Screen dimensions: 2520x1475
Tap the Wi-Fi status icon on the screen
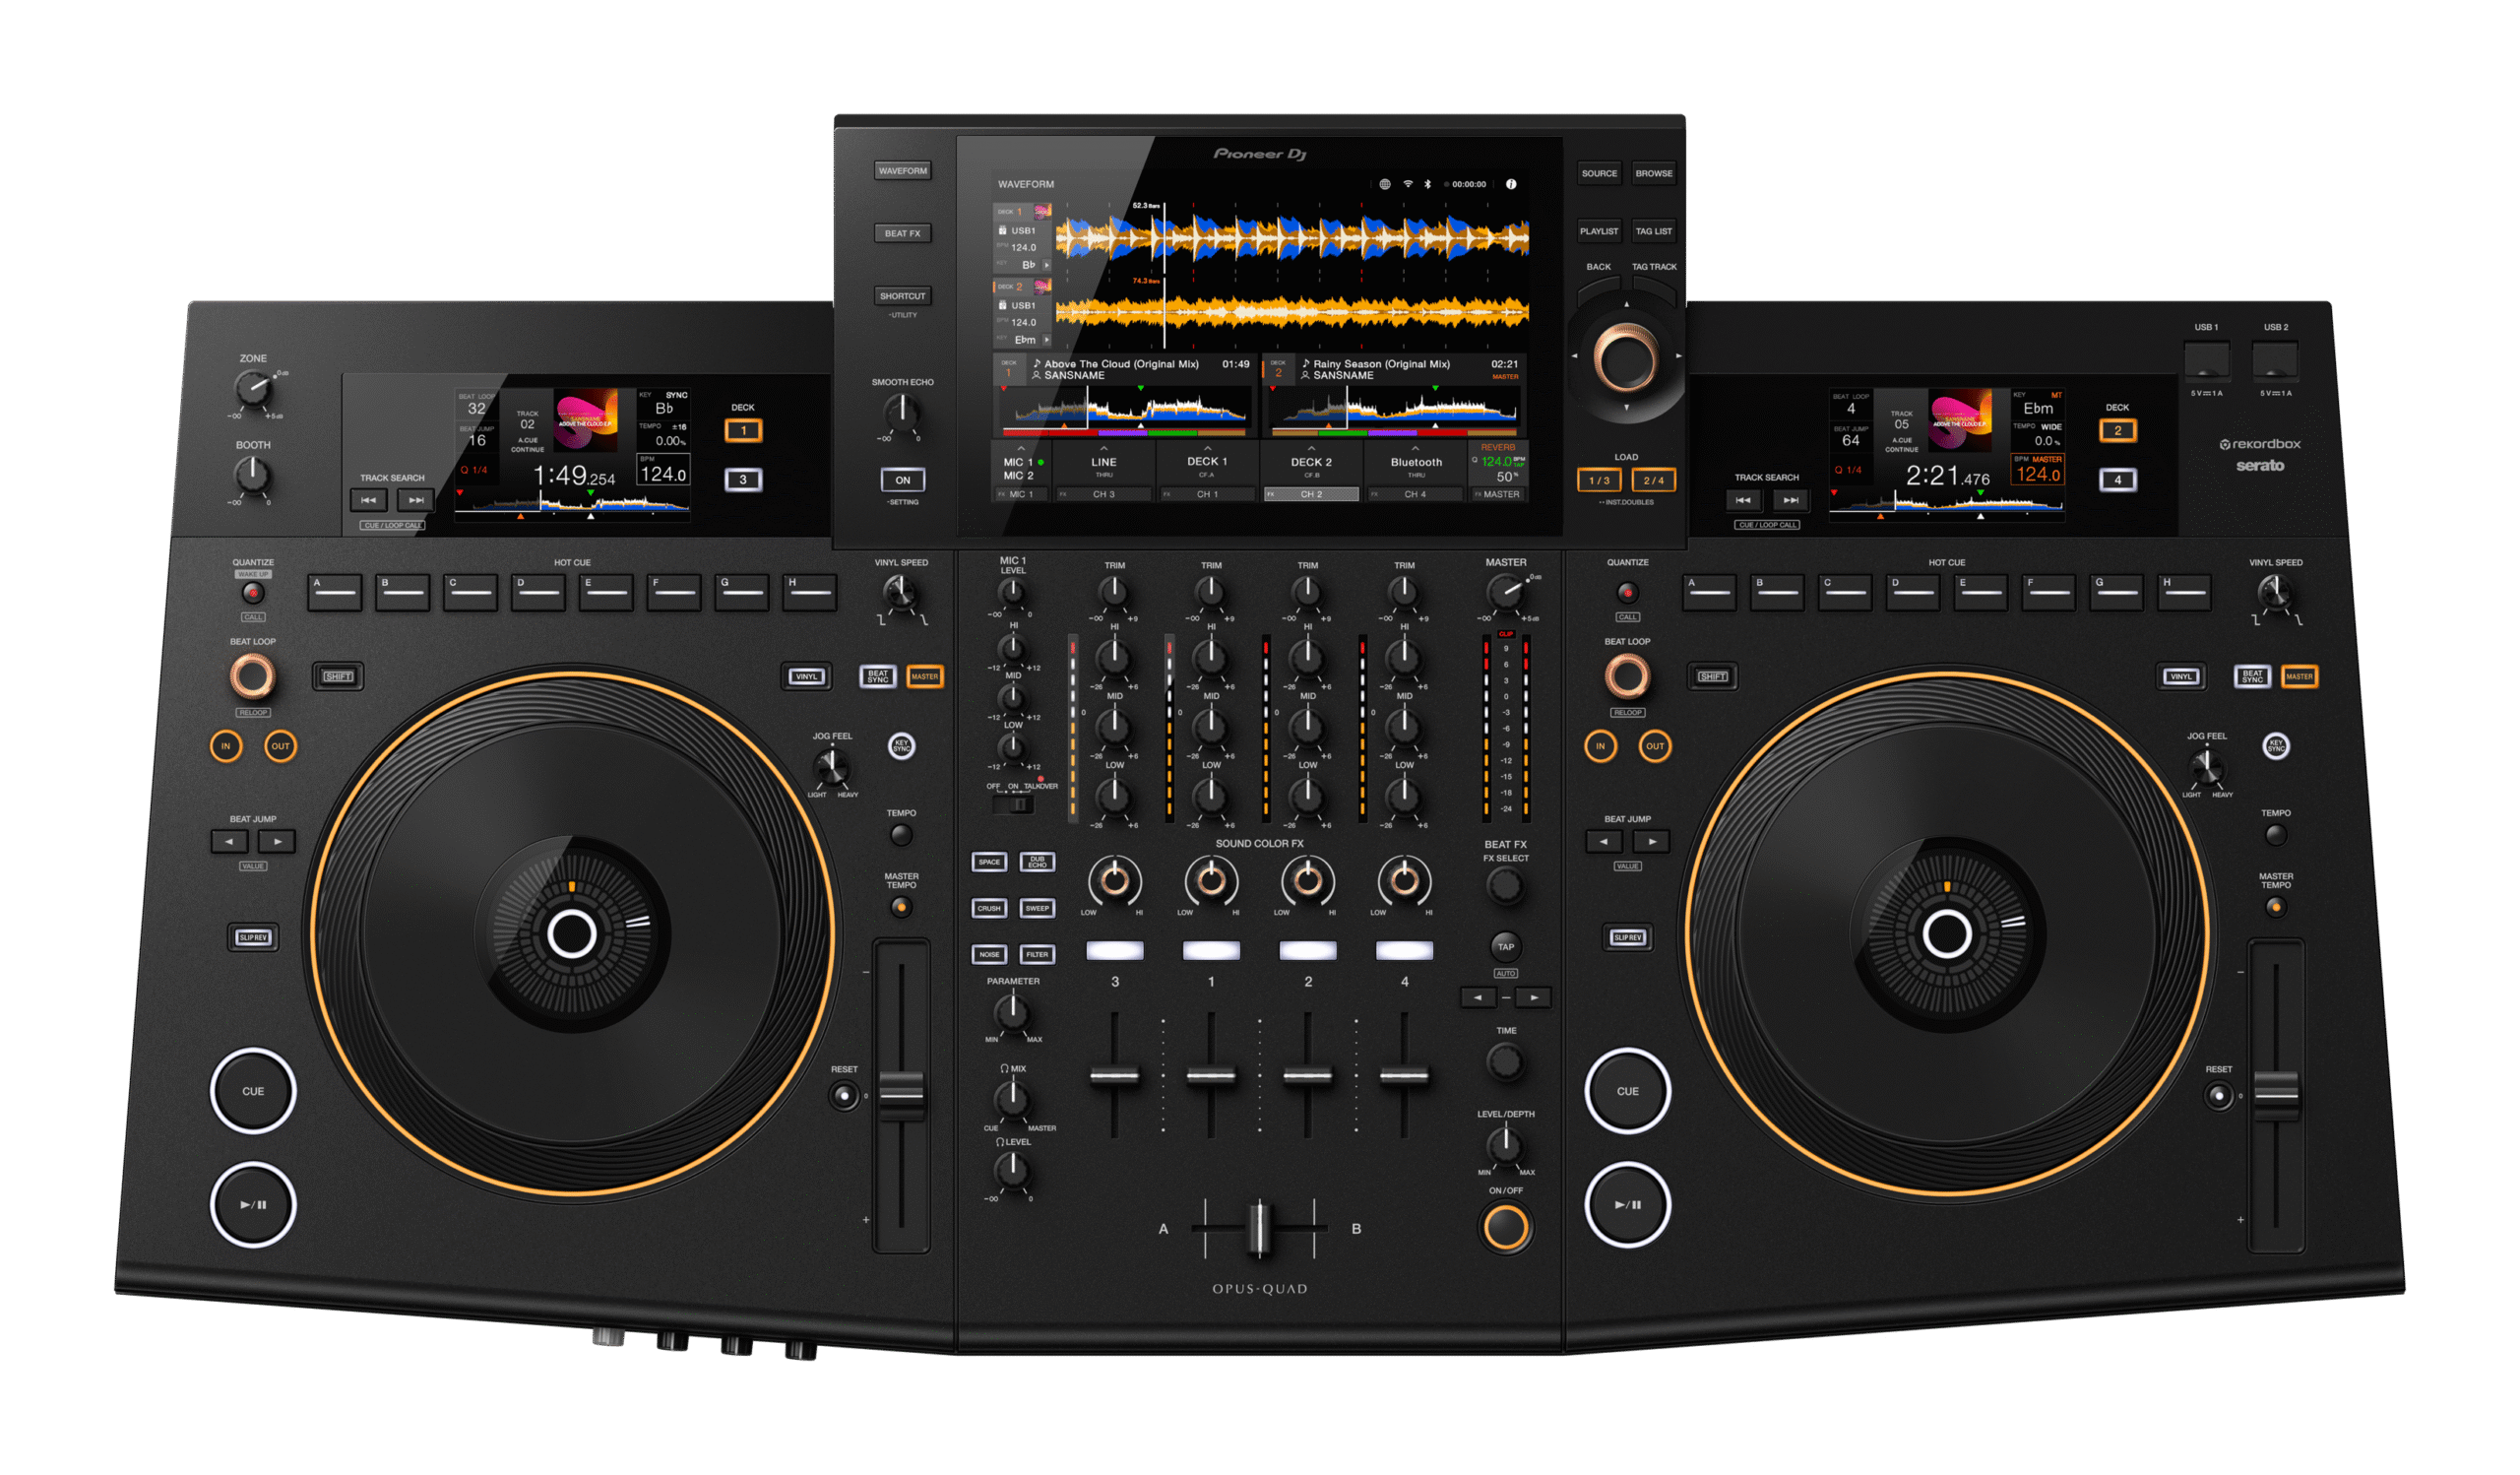coord(1408,184)
